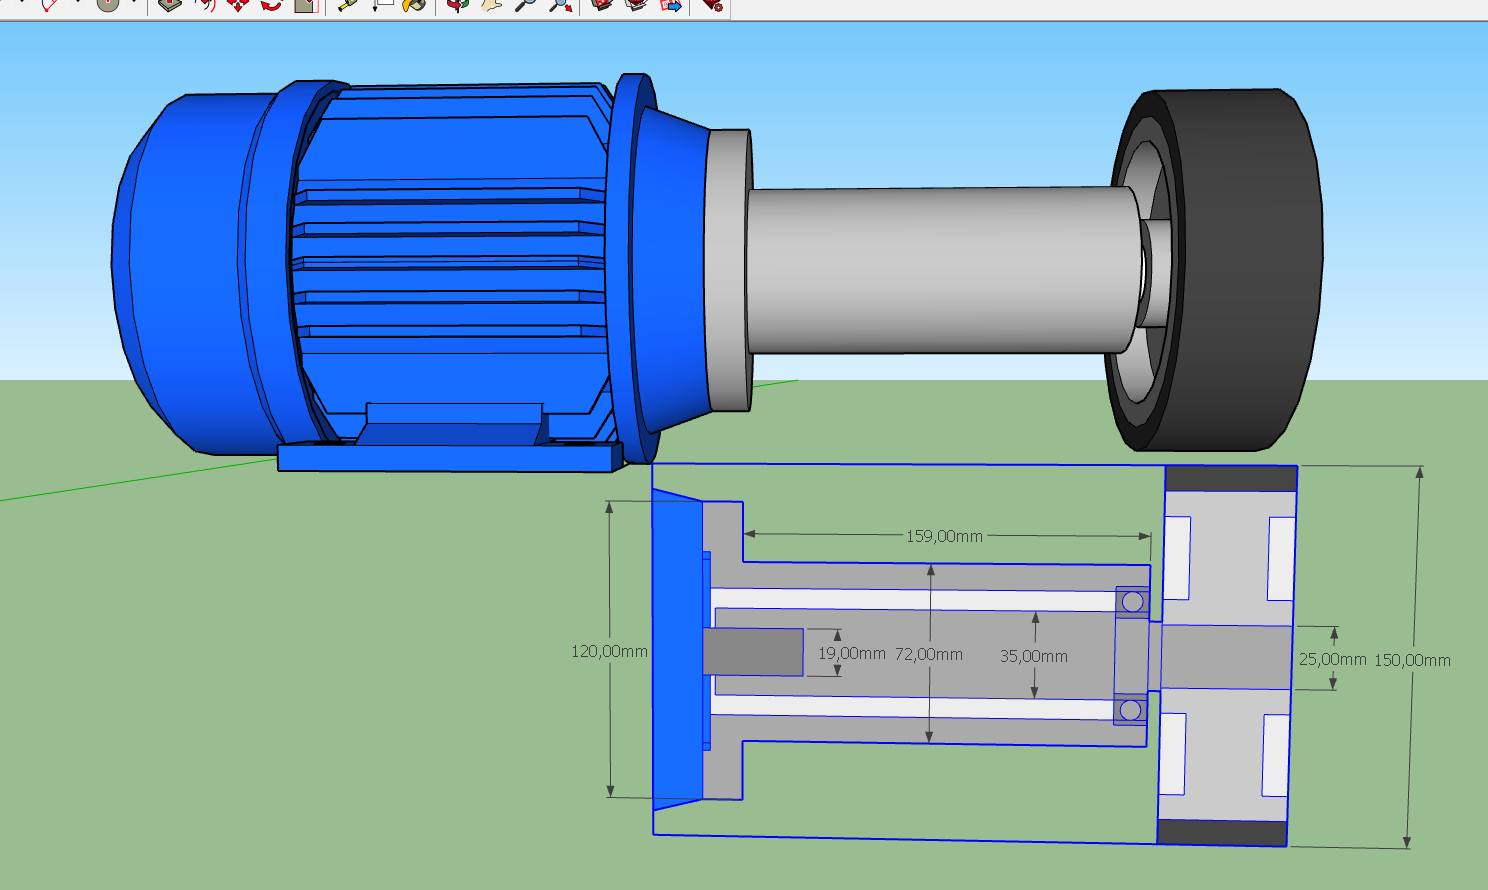Click Send to LayOut icon
The height and width of the screenshot is (890, 1488).
(671, 4)
